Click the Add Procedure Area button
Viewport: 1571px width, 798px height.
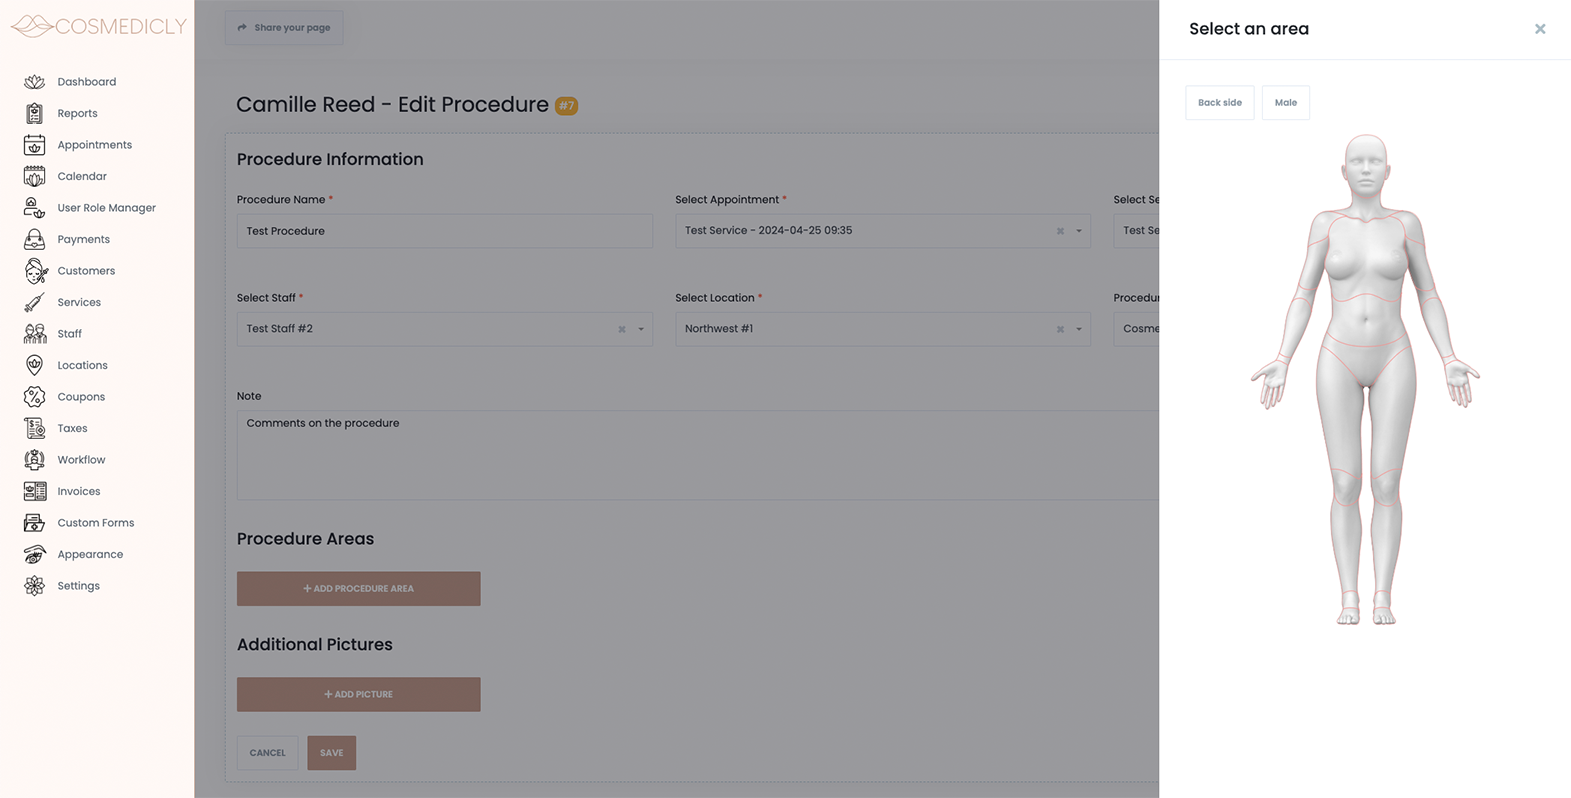(x=358, y=589)
